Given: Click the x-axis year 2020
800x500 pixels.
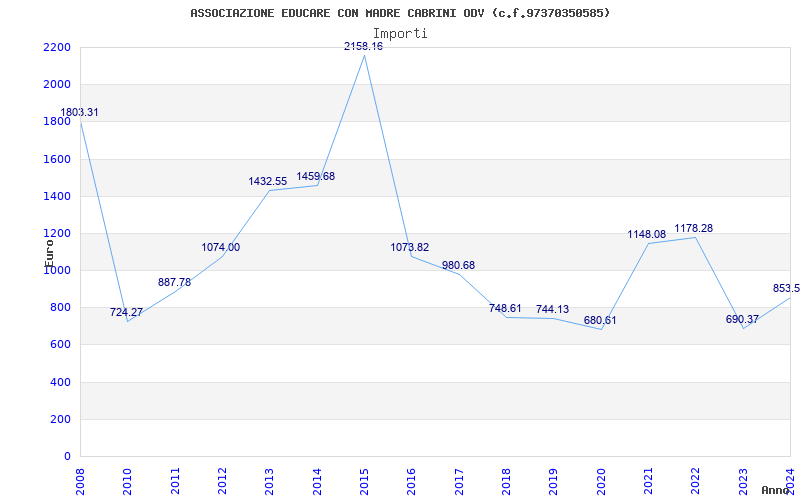Looking at the screenshot, I should tap(601, 481).
